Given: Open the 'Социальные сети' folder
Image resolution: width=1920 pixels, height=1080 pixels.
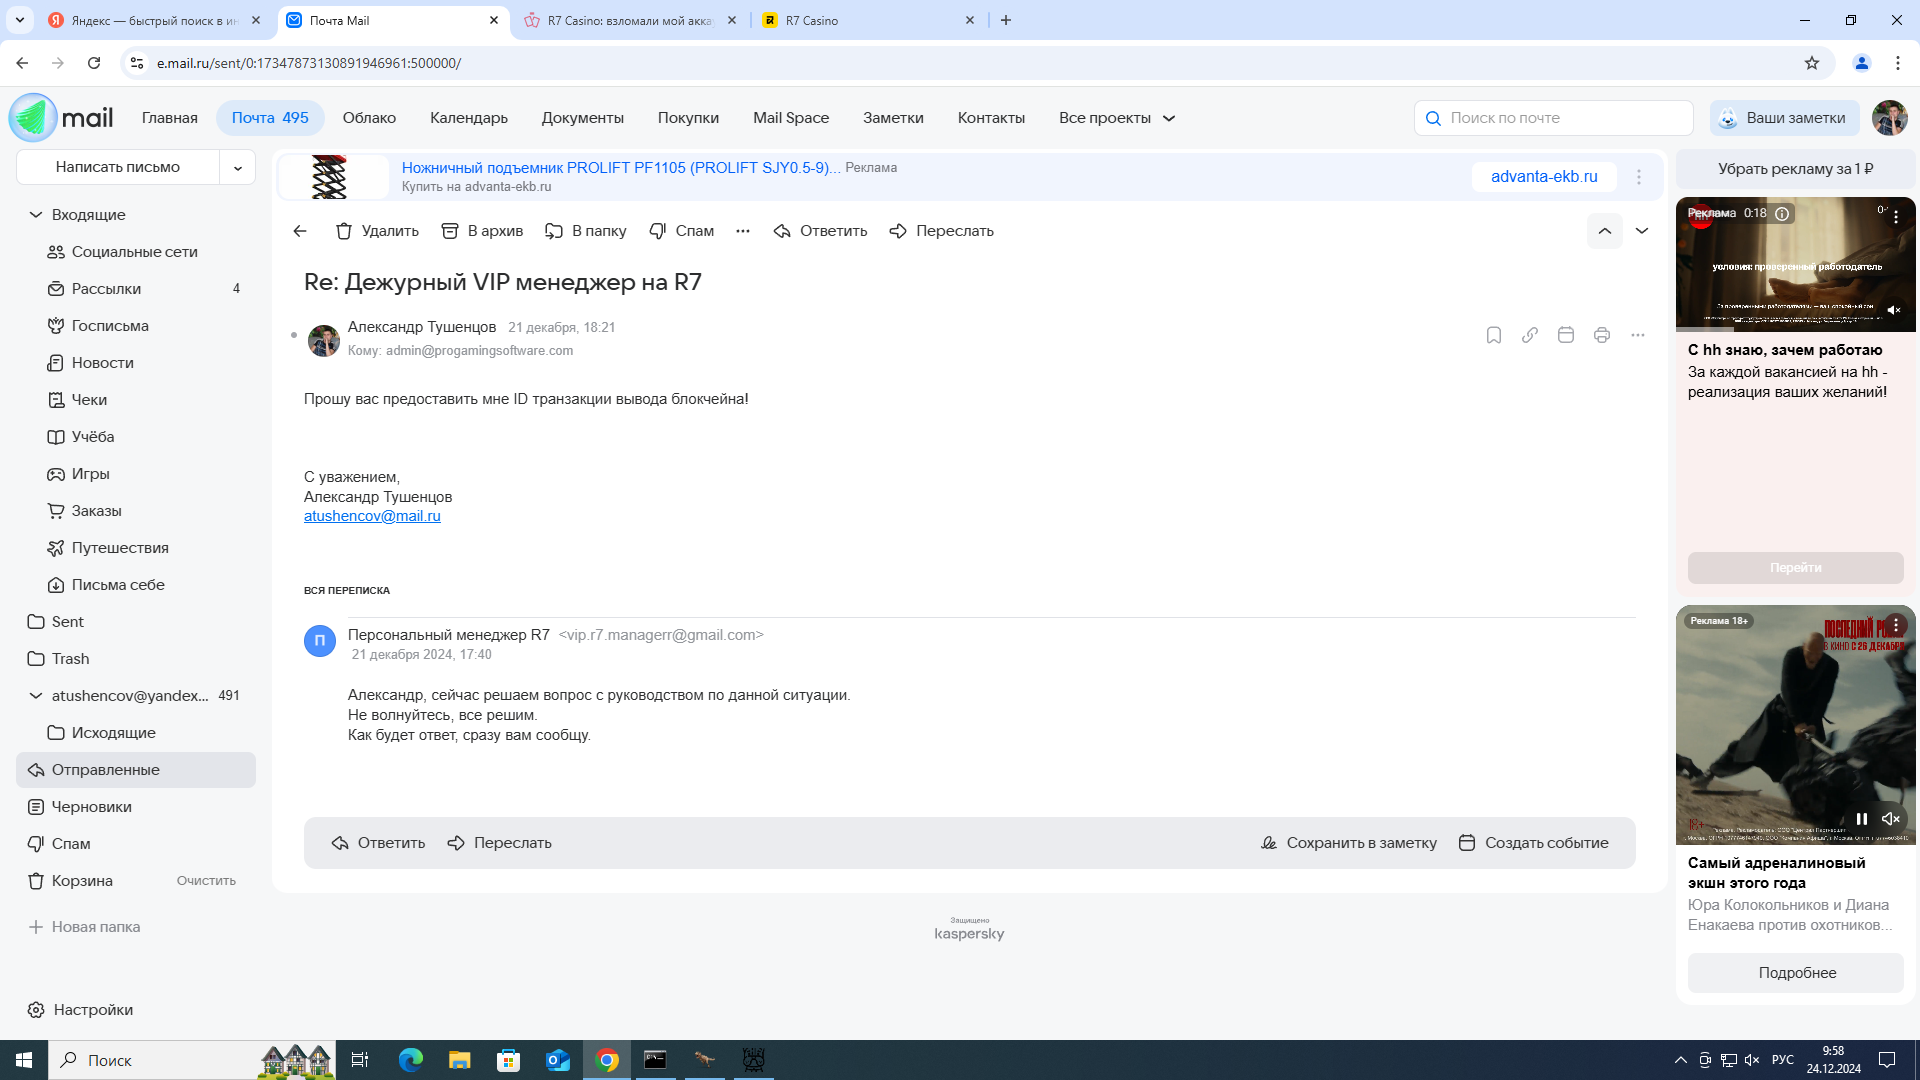Looking at the screenshot, I should point(136,252).
